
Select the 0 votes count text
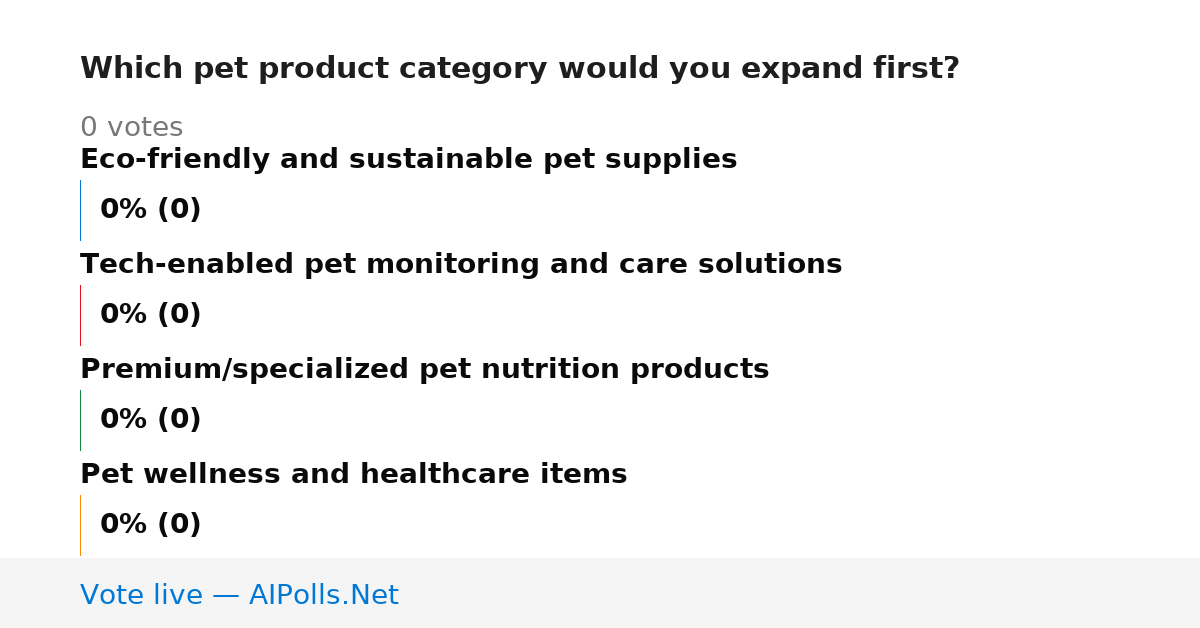131,128
